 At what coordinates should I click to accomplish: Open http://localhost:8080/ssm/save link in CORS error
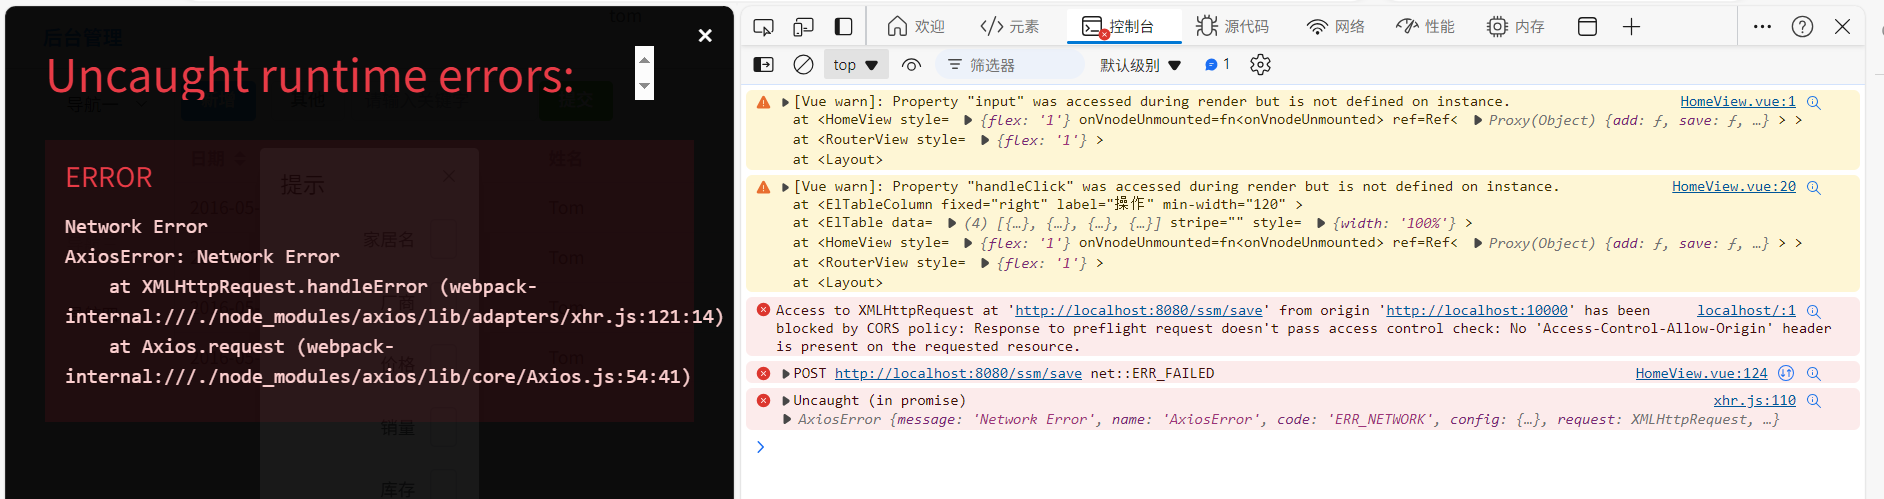tap(1139, 311)
